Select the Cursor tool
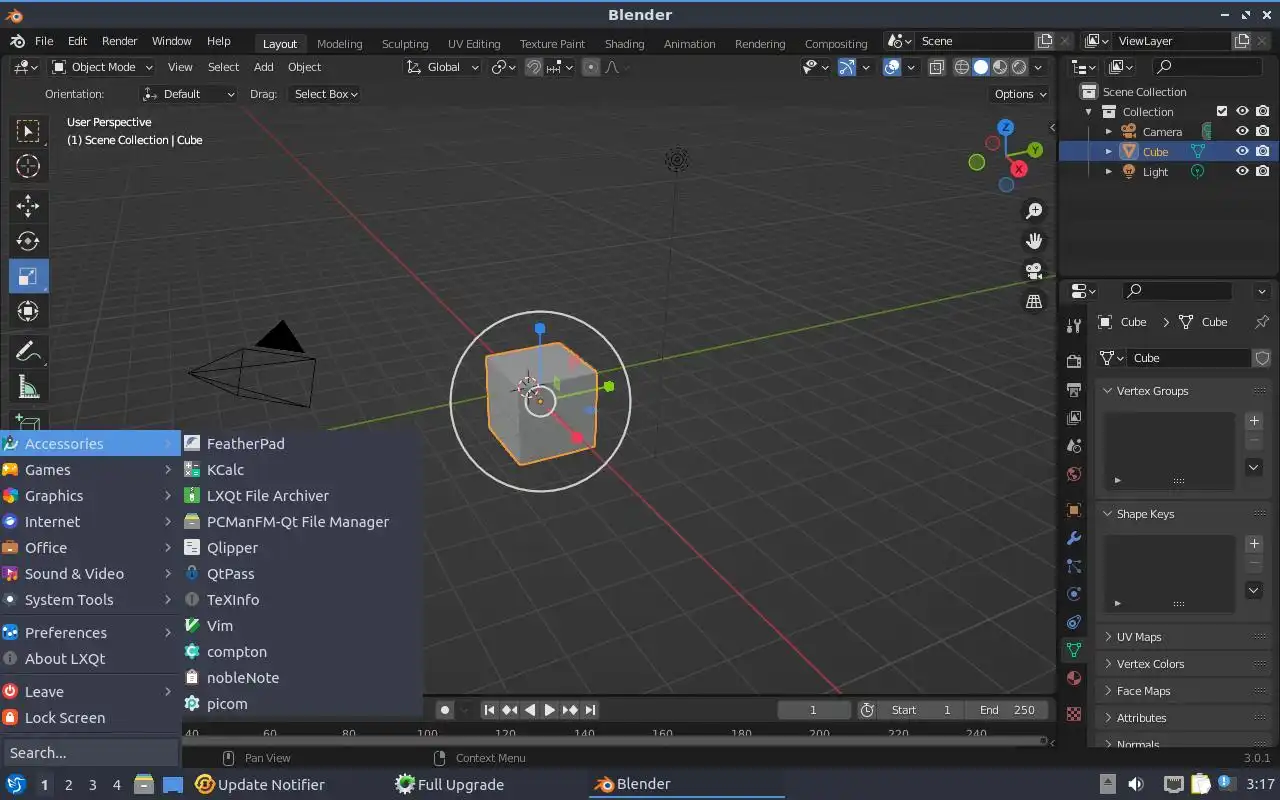1280x800 pixels. (x=28, y=166)
